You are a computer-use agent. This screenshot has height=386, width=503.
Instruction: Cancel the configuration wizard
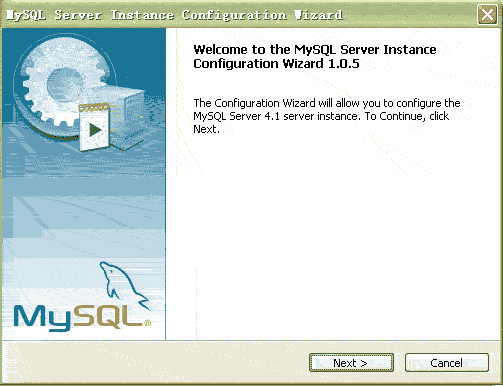tap(447, 363)
